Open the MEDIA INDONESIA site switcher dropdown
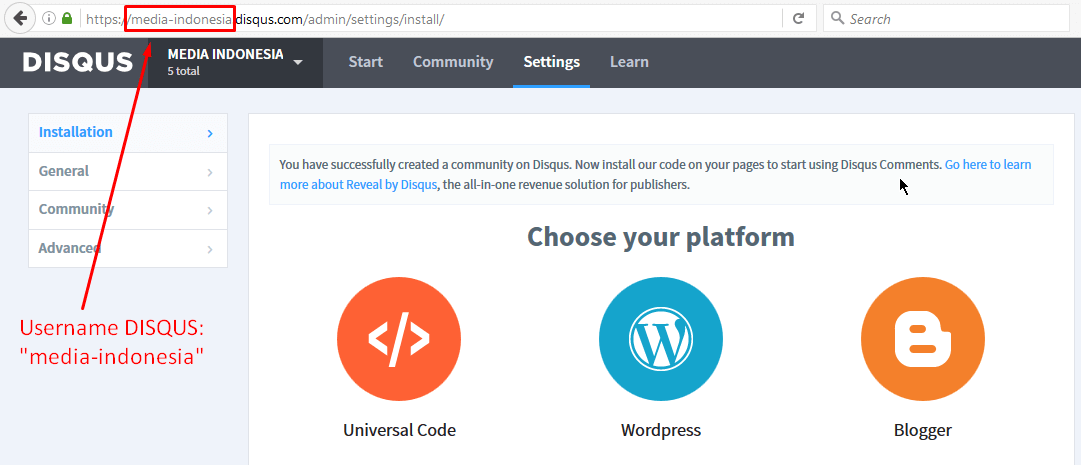 click(x=235, y=62)
